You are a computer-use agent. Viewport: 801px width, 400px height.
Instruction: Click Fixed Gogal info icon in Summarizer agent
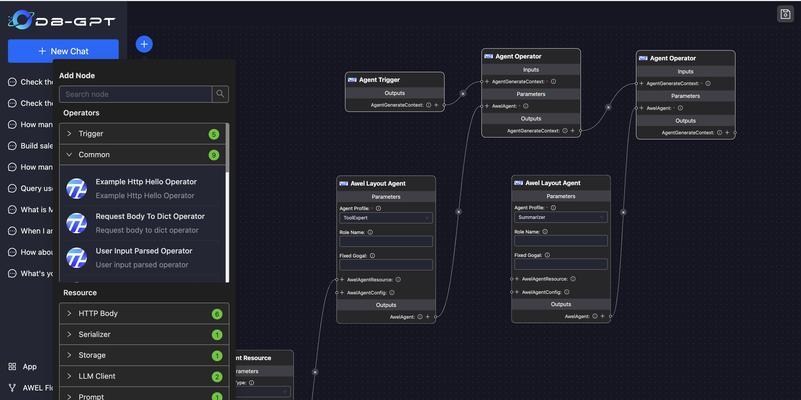coord(547,255)
